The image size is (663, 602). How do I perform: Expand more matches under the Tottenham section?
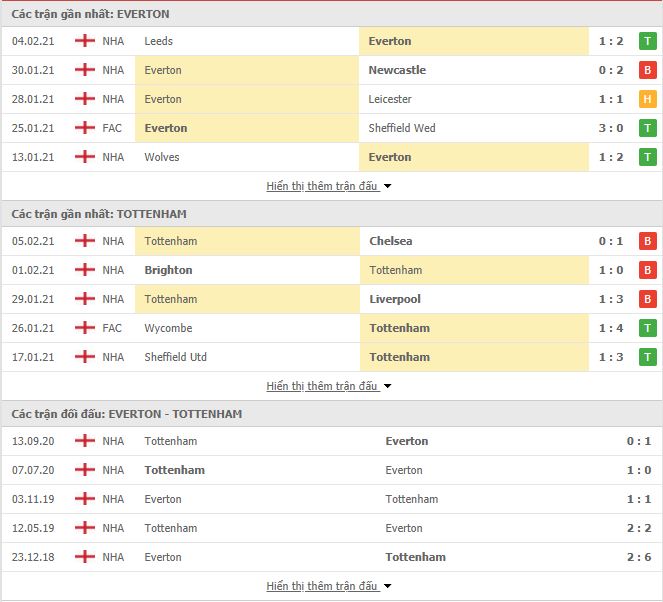tap(329, 386)
